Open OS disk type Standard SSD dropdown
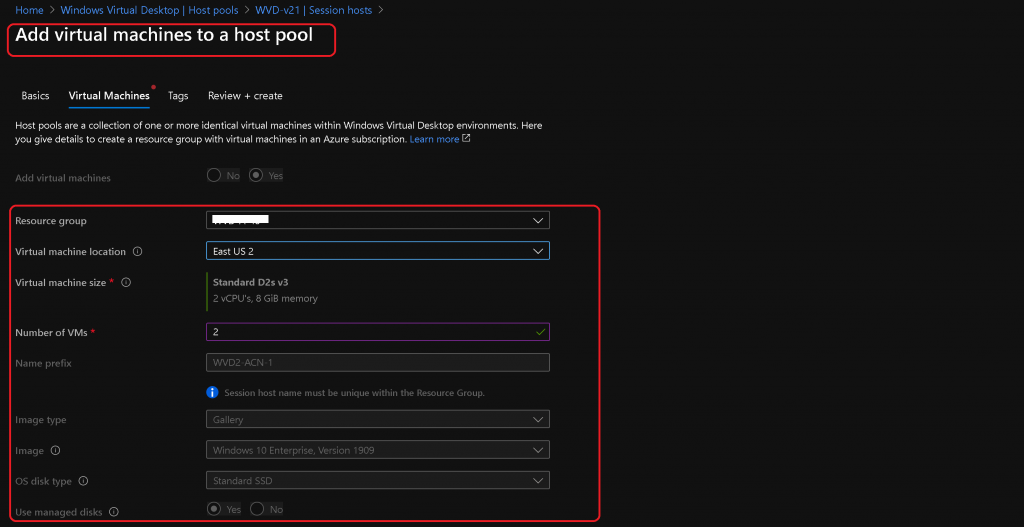1024x527 pixels. 377,481
